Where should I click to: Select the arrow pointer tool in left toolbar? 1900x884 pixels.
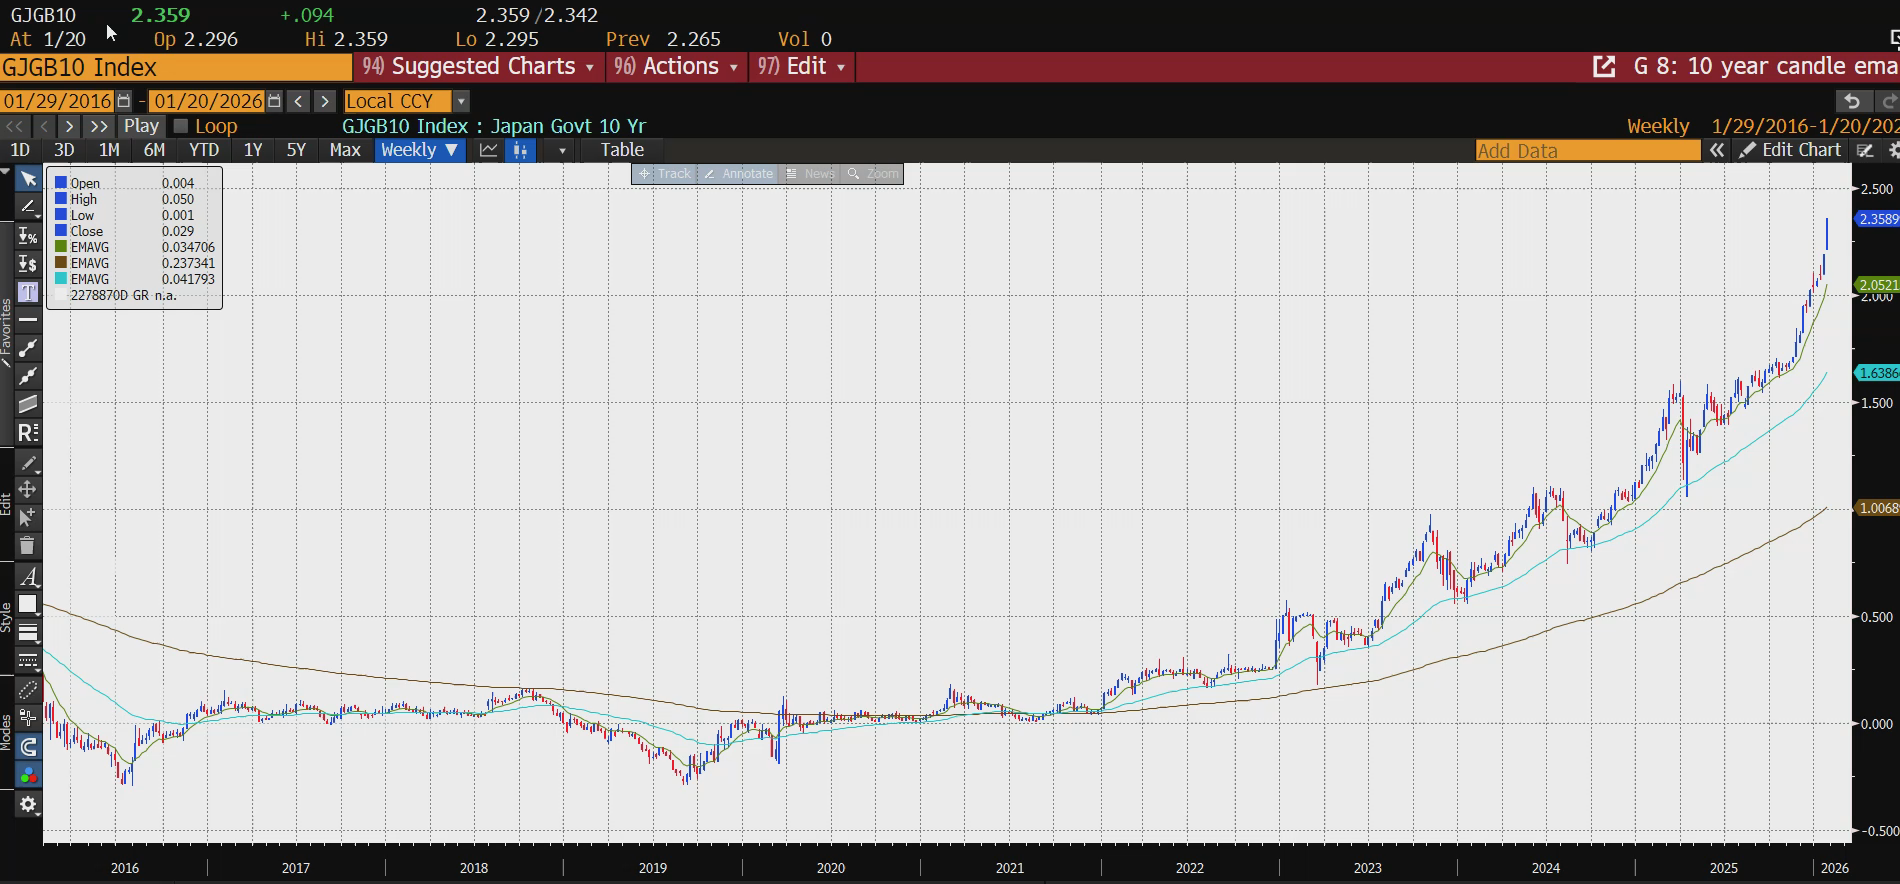[28, 179]
